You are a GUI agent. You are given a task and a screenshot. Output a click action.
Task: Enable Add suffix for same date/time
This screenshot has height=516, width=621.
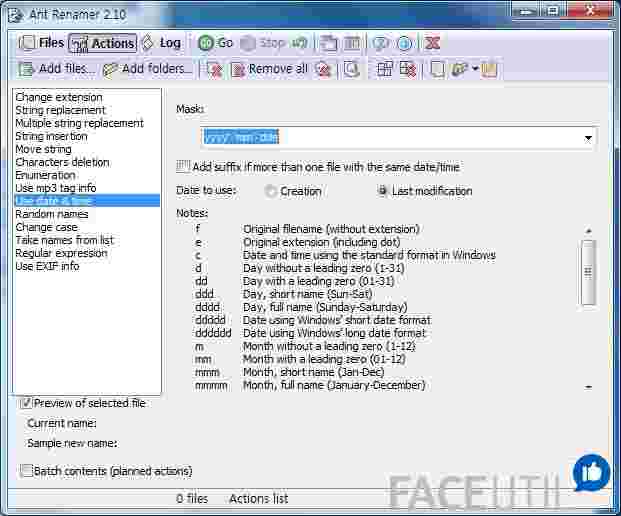[x=183, y=167]
